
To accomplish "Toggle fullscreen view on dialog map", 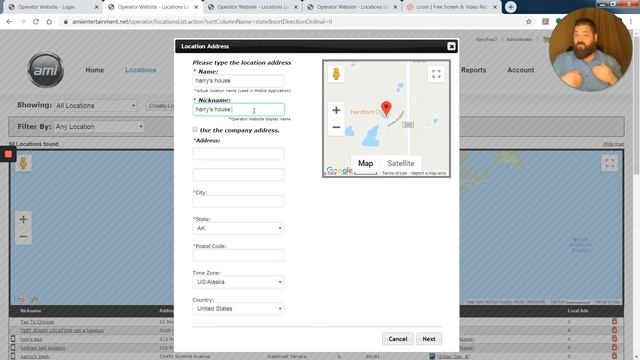I will point(436,74).
